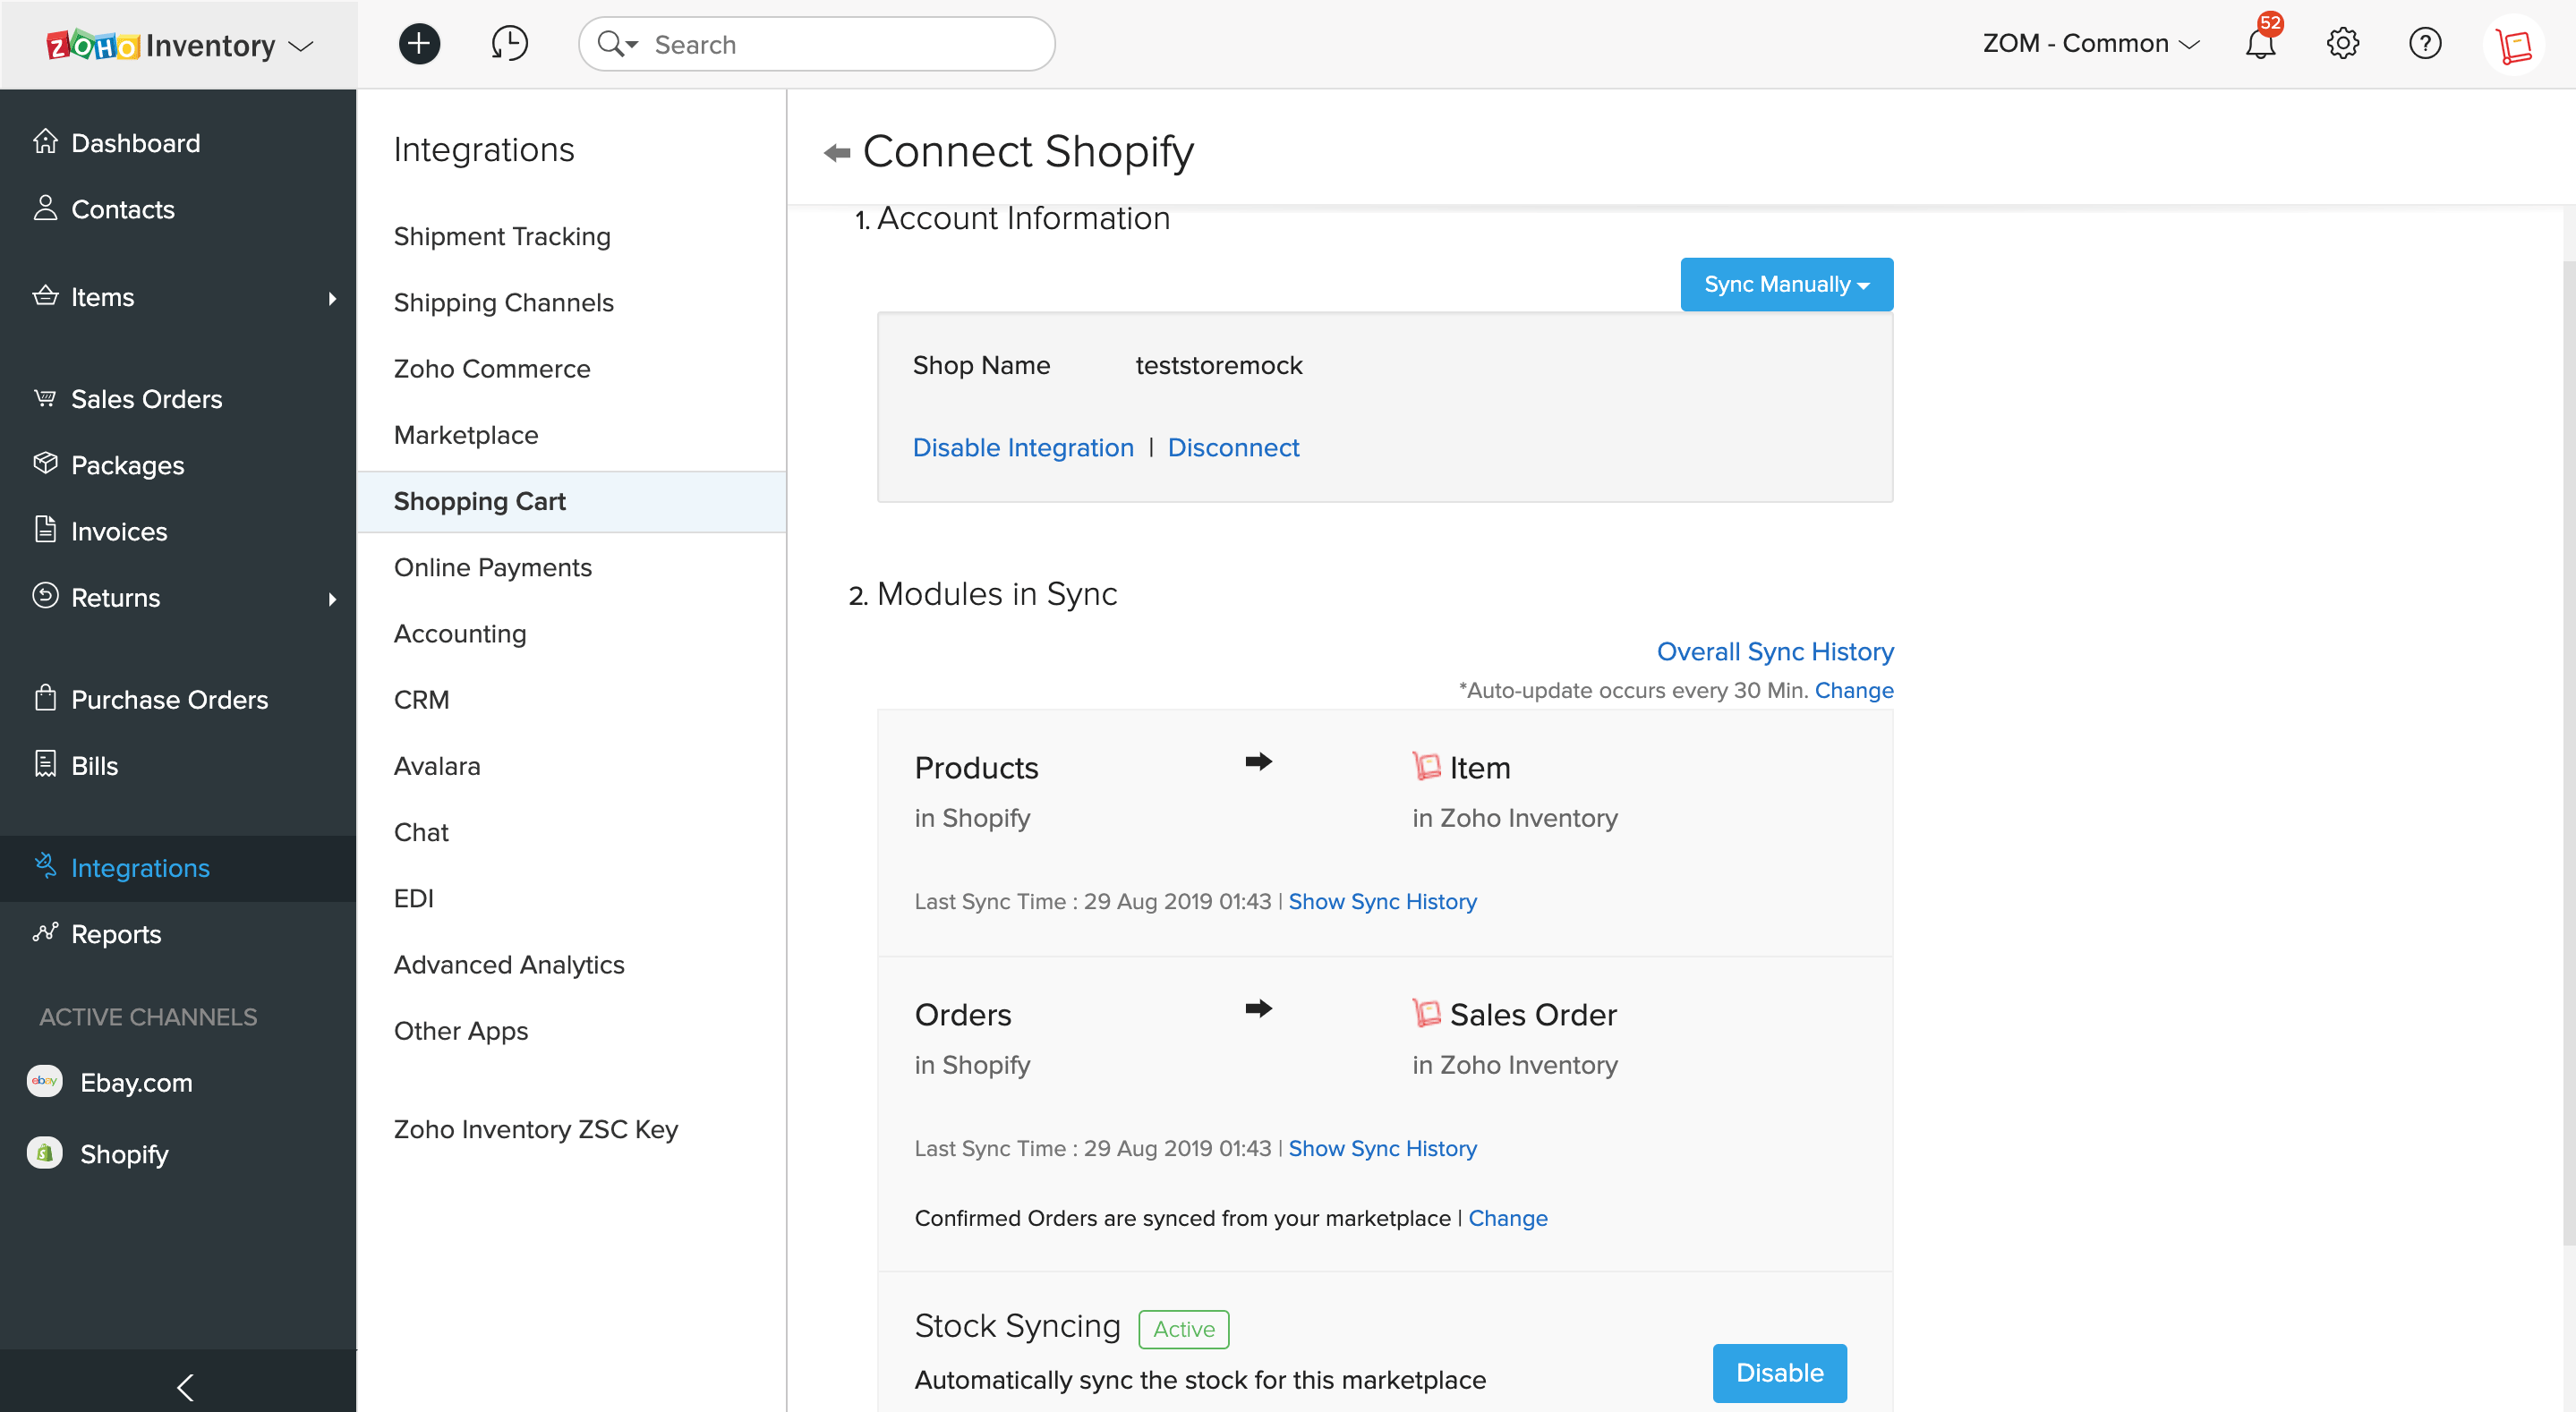Open Other Apps integrations
The image size is (2576, 1412).
pyautogui.click(x=461, y=1030)
